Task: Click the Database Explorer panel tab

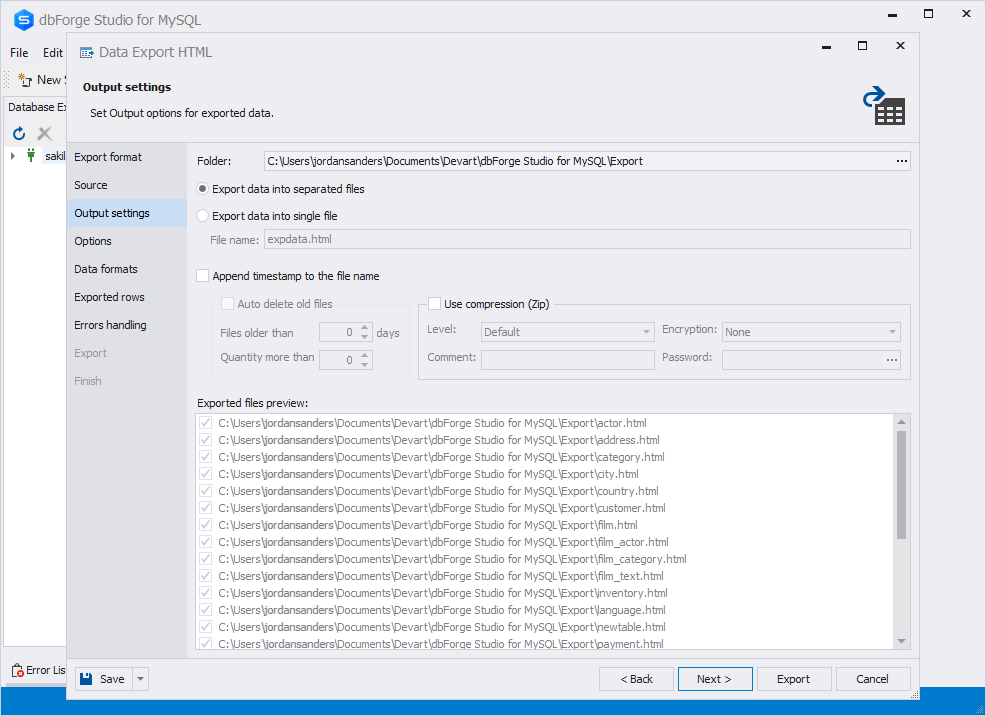Action: (x=36, y=107)
